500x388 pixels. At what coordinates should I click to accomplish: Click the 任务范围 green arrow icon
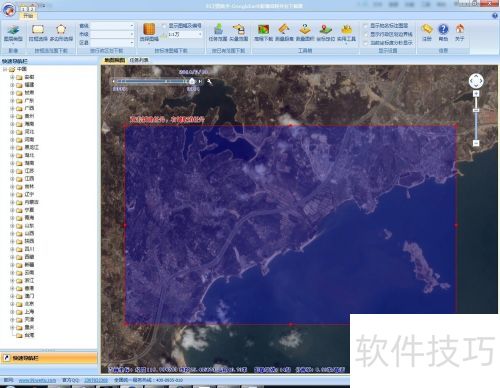tap(218, 29)
